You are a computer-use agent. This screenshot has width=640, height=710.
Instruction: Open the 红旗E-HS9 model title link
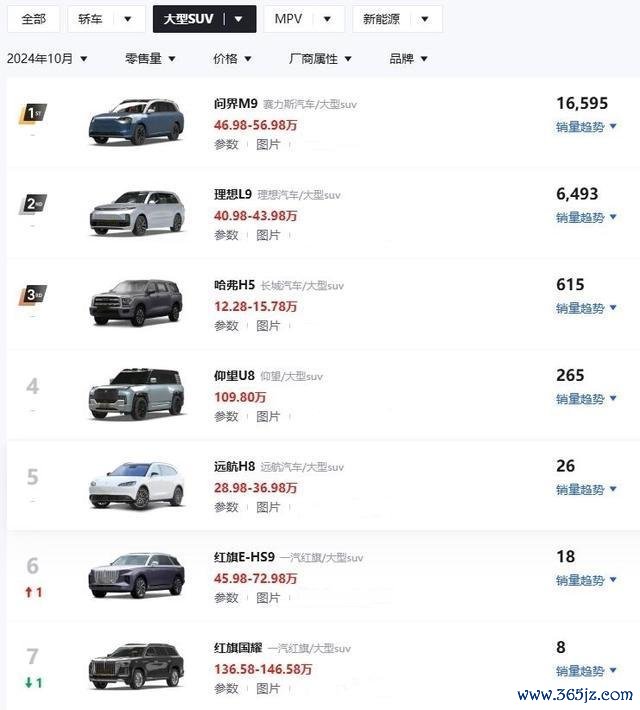(244, 557)
